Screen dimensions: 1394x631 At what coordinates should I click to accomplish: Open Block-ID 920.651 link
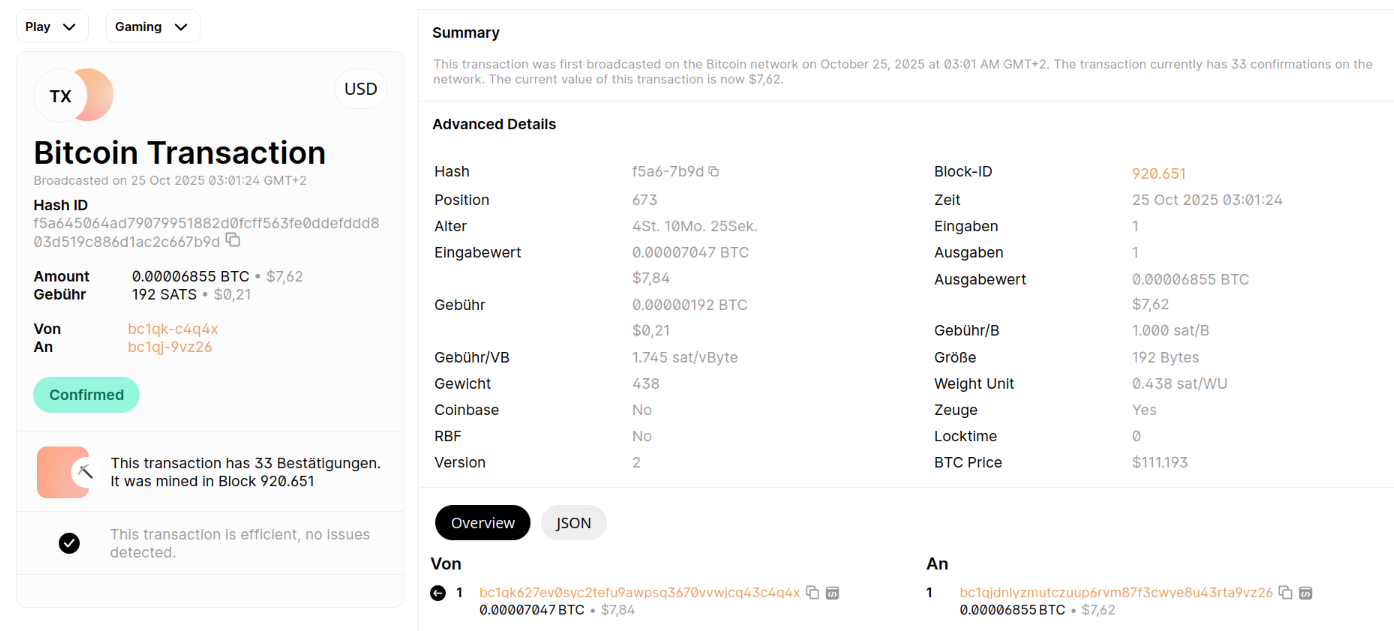[x=1159, y=173]
